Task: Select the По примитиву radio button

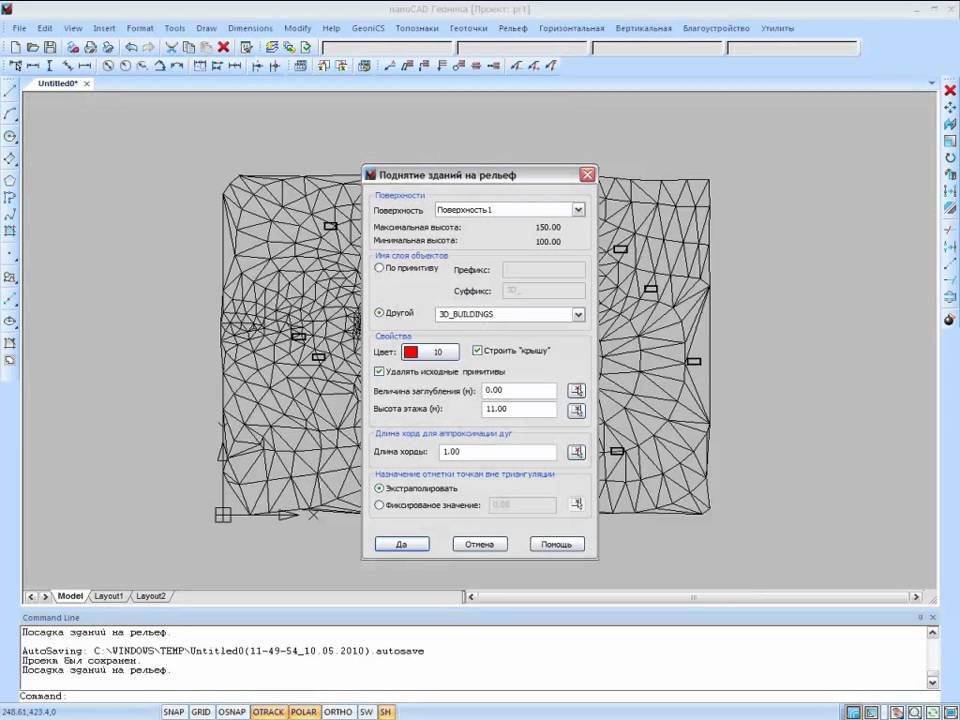Action: pos(379,268)
